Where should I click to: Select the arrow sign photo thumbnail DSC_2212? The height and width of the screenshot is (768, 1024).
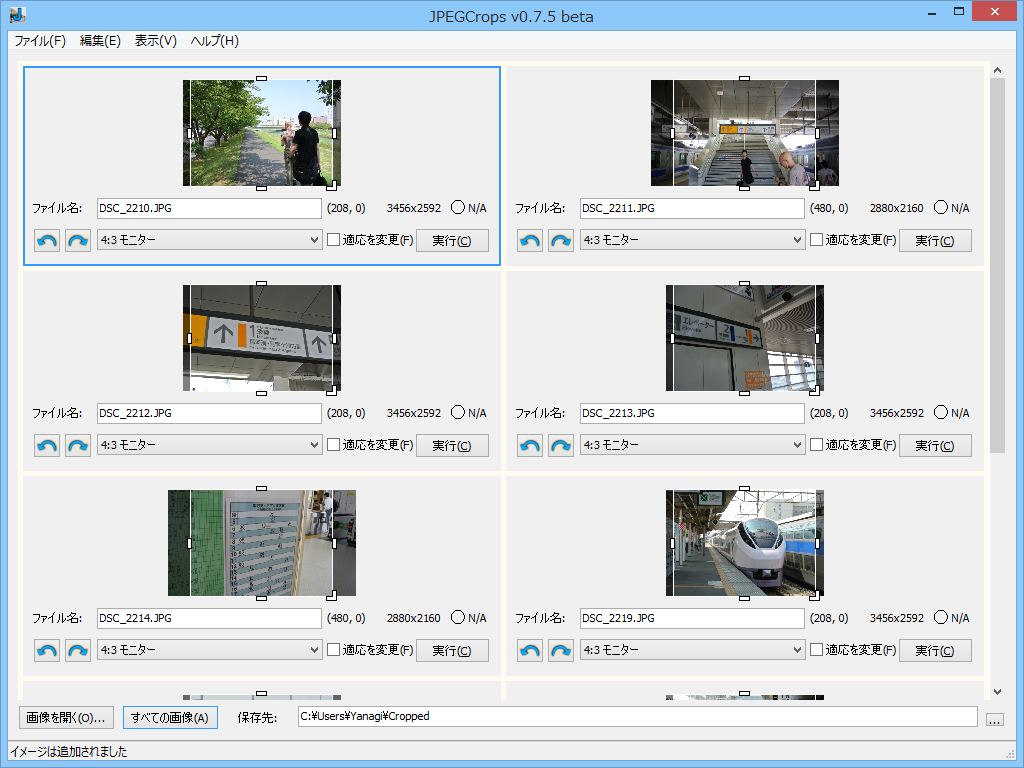click(261, 338)
